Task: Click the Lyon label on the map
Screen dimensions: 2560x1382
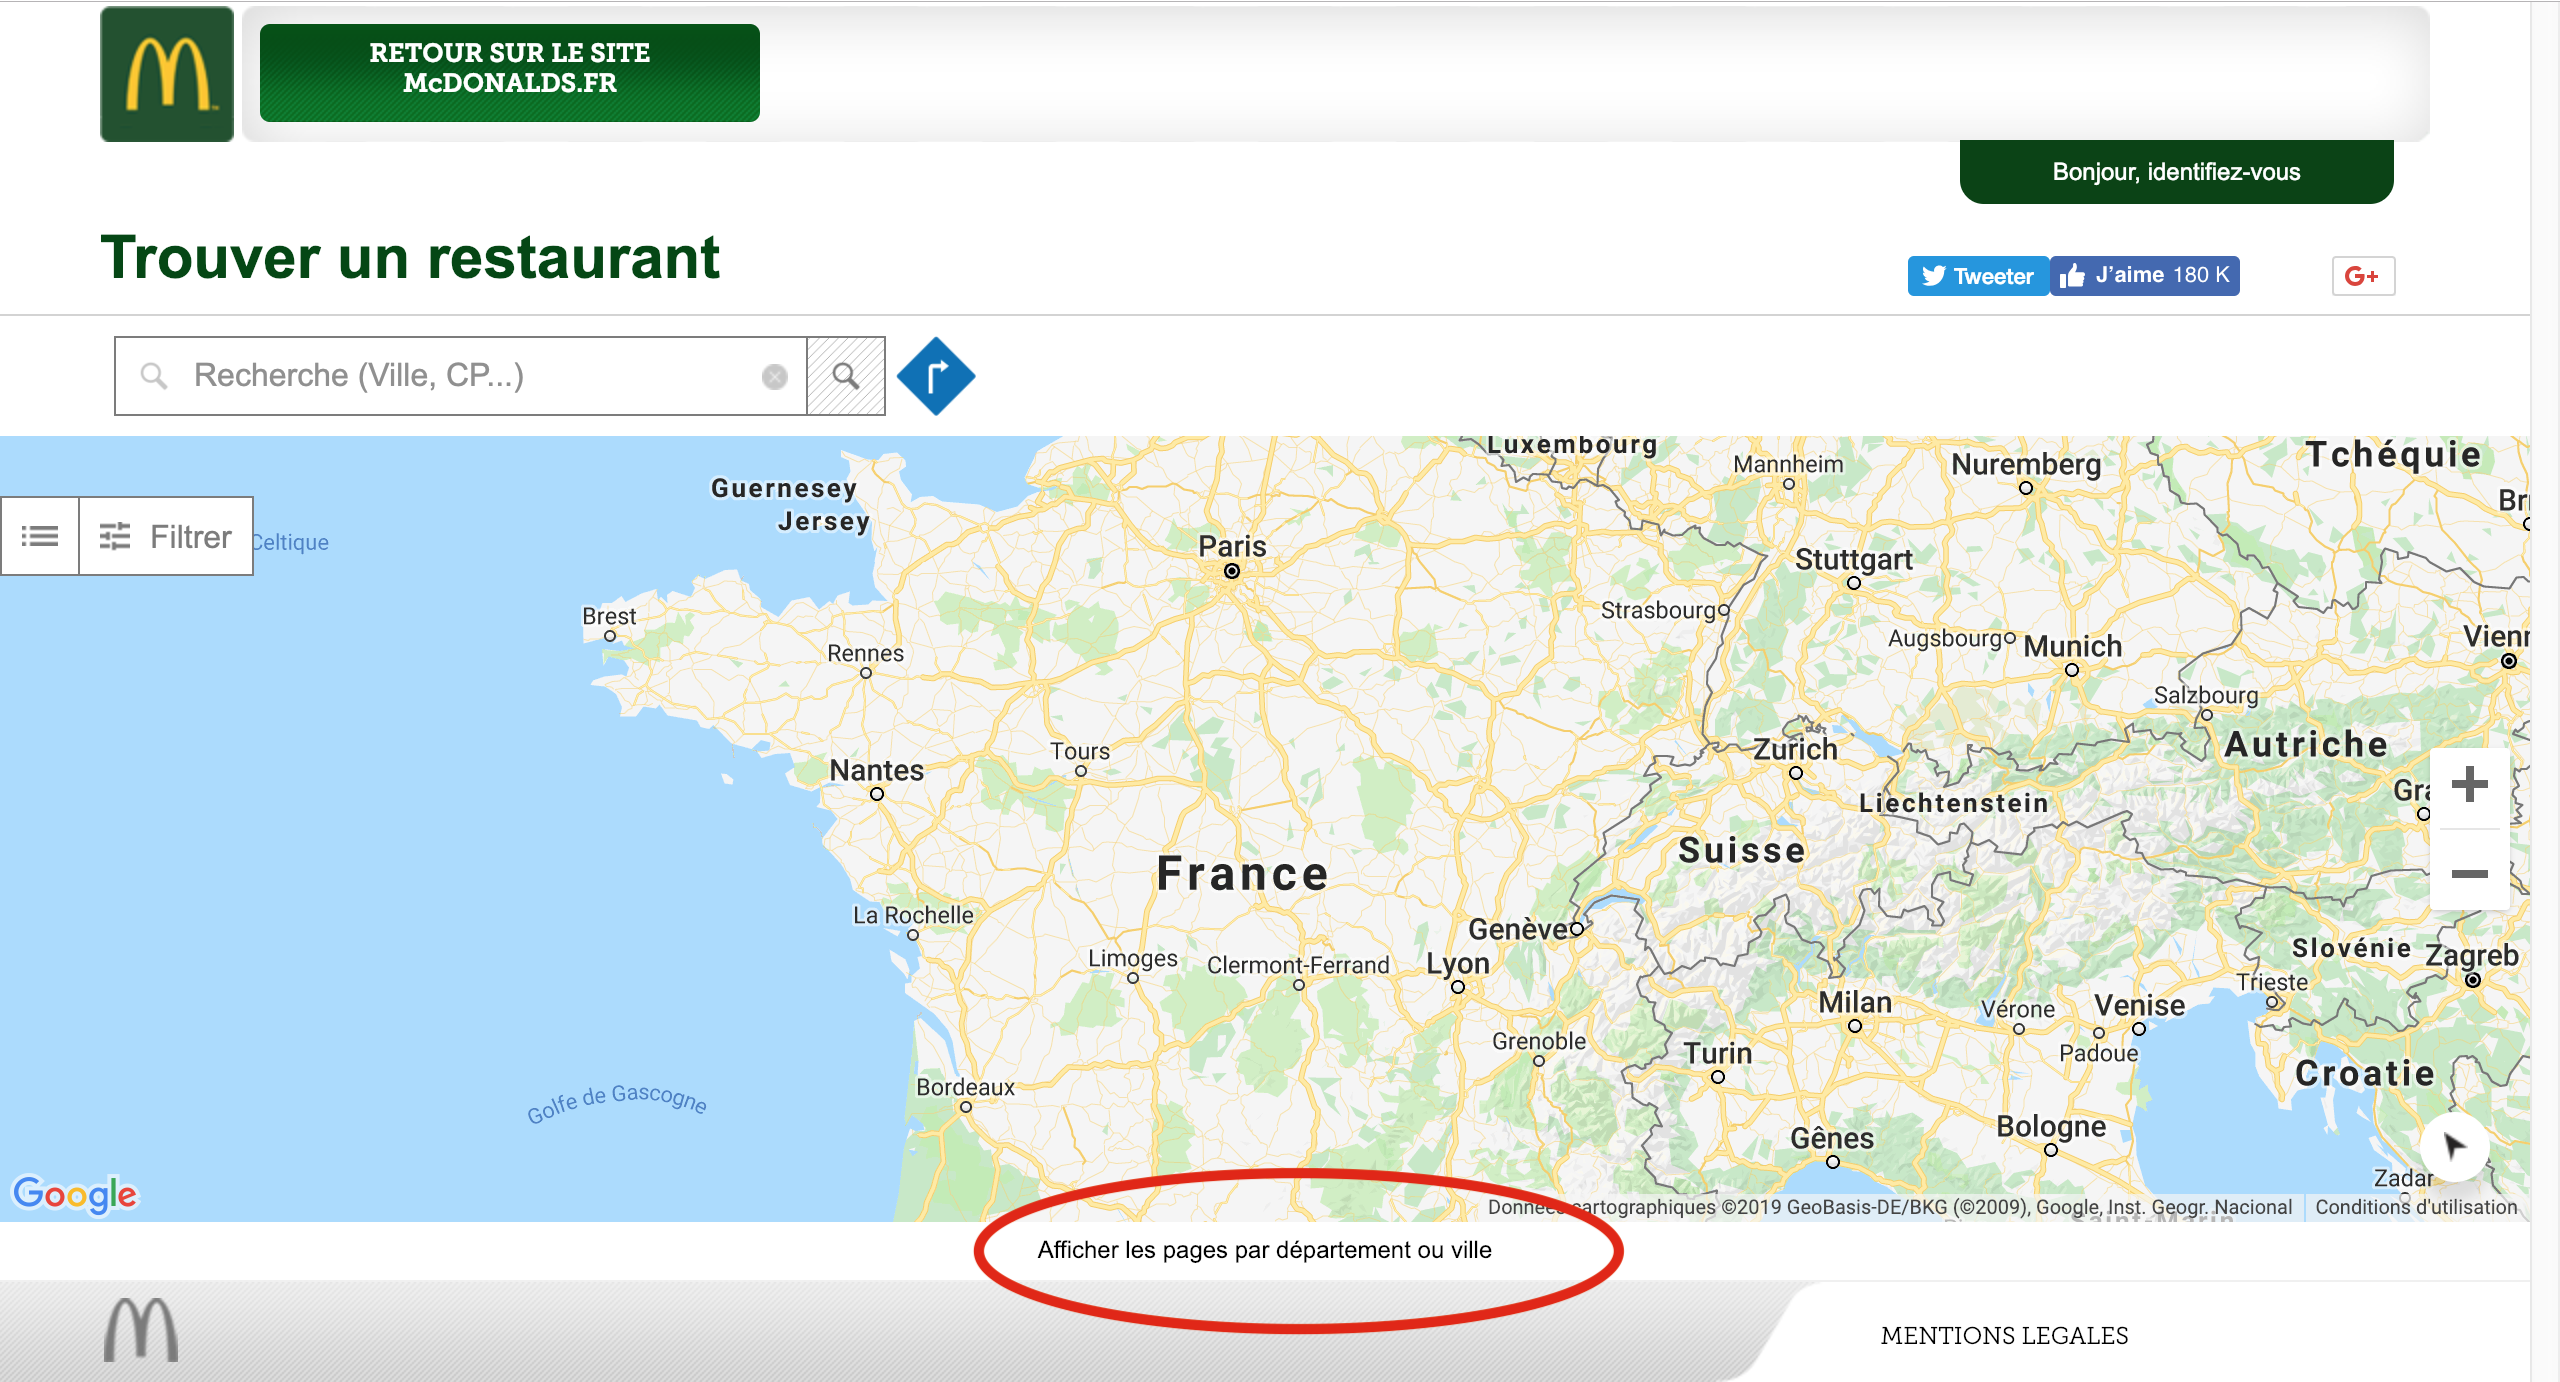Action: point(1458,964)
